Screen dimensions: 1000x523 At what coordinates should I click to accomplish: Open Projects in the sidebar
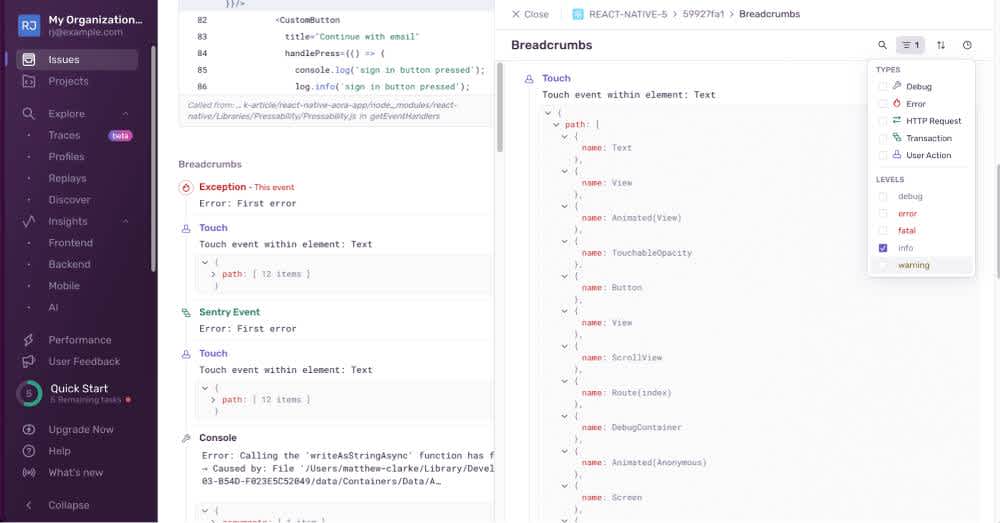pyautogui.click(x=68, y=81)
